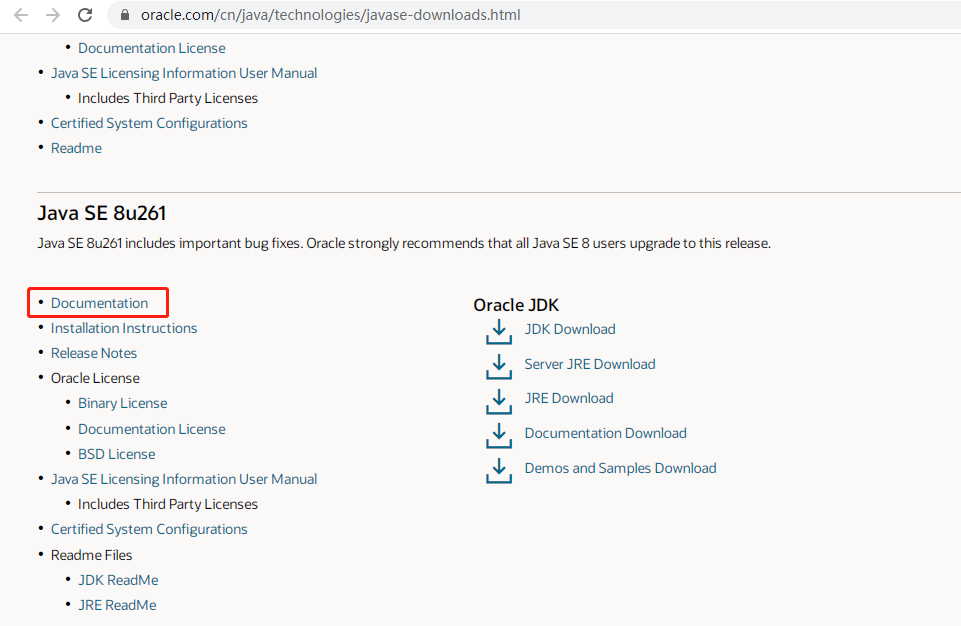Viewport: 961px width, 626px height.
Task: Click the Demos and Samples download icon
Action: pyautogui.click(x=499, y=470)
